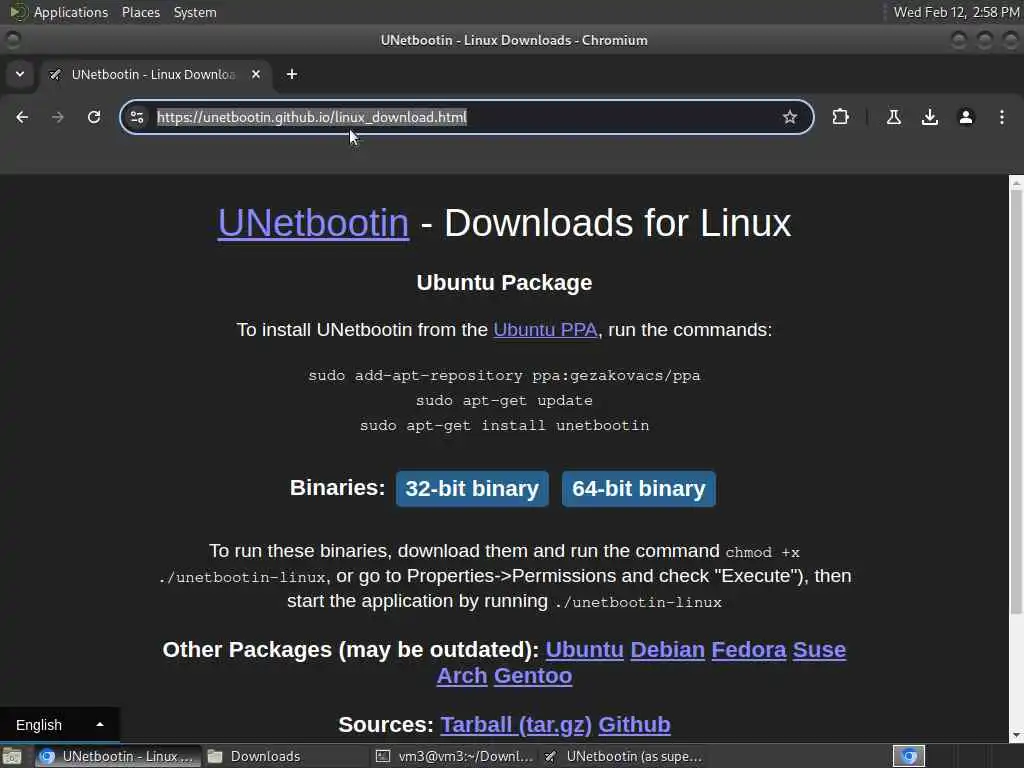Show downloads via the toolbar download icon
1024x768 pixels.
coord(929,117)
